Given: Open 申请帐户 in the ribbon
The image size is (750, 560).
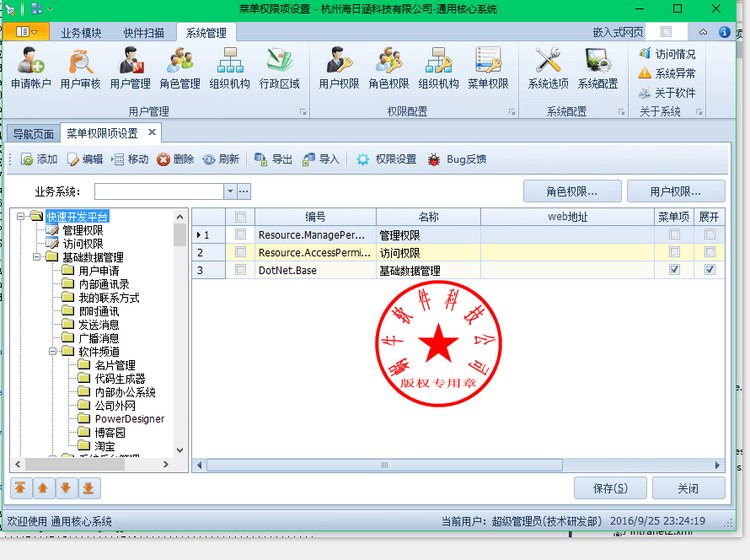Looking at the screenshot, I should (31, 68).
